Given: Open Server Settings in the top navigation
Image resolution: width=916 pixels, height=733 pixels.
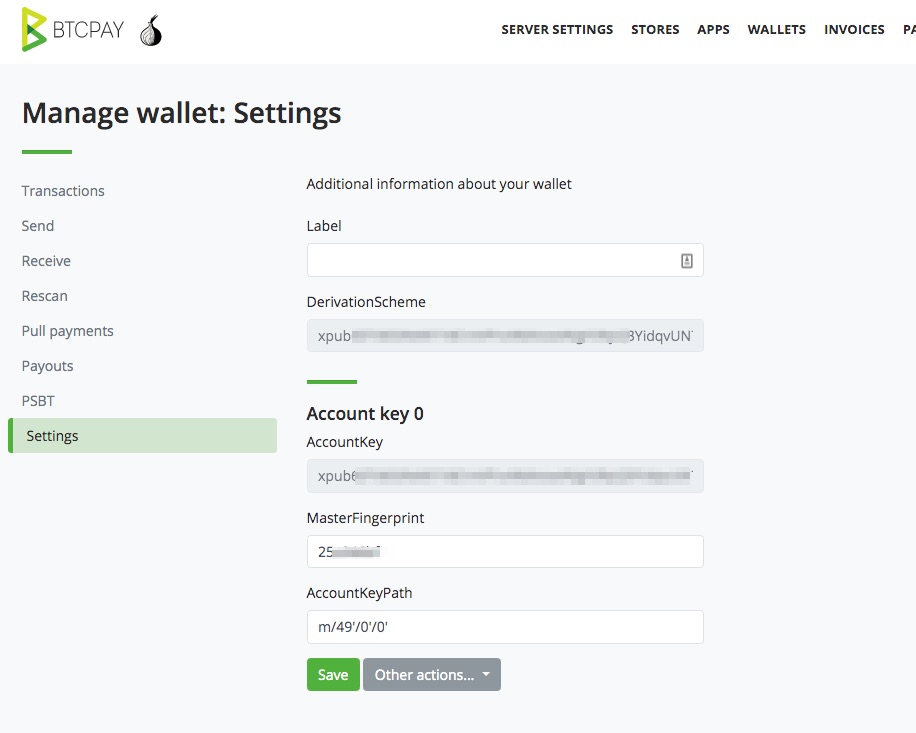Looking at the screenshot, I should (557, 29).
